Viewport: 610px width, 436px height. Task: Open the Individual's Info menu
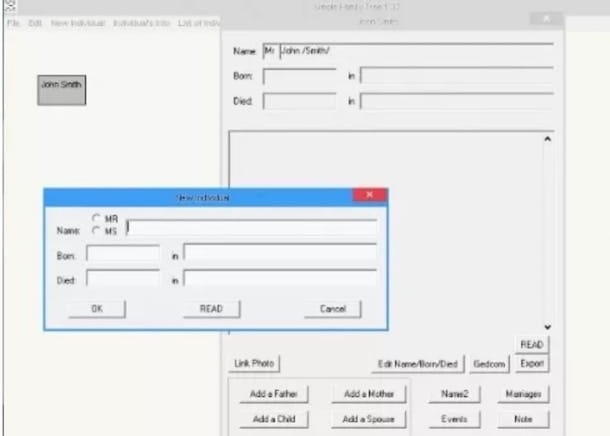click(140, 21)
